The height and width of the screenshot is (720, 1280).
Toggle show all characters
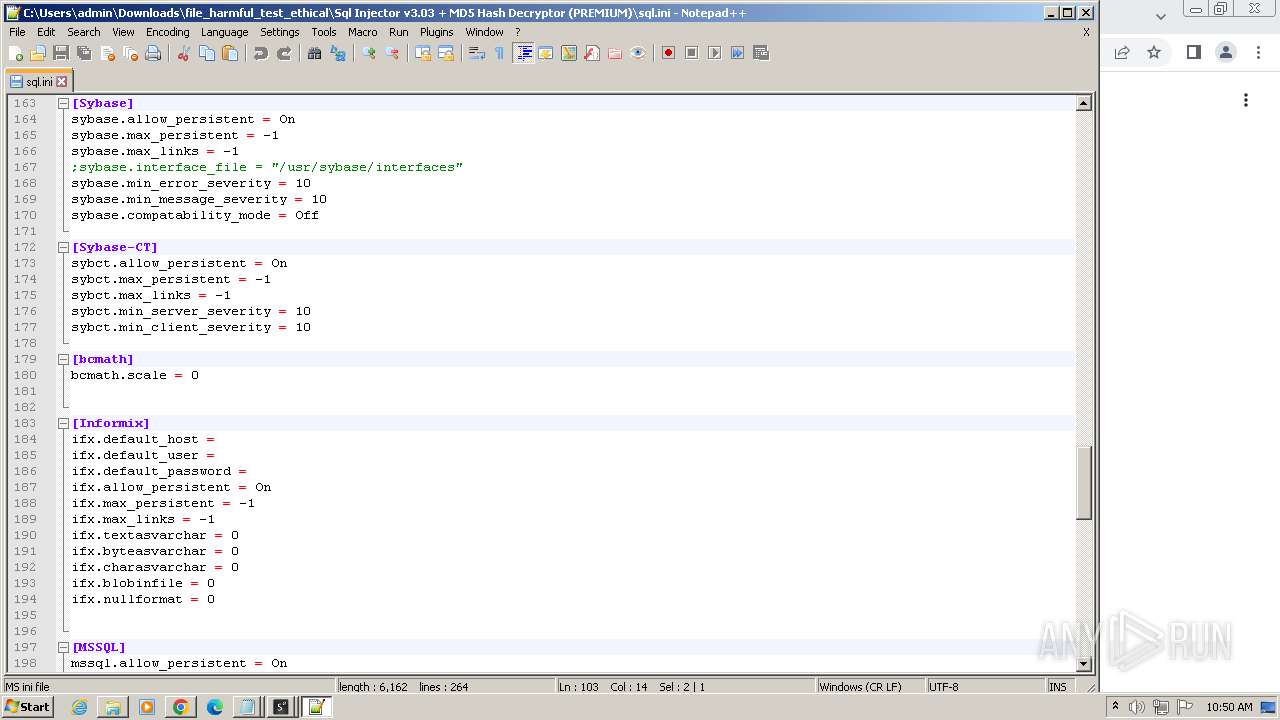click(500, 53)
